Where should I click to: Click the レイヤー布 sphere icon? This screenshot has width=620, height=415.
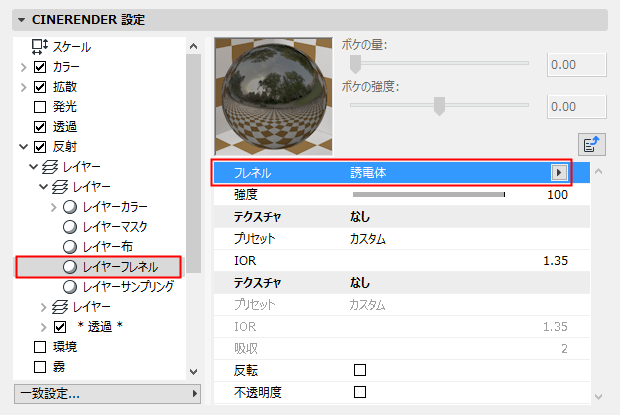(70, 247)
